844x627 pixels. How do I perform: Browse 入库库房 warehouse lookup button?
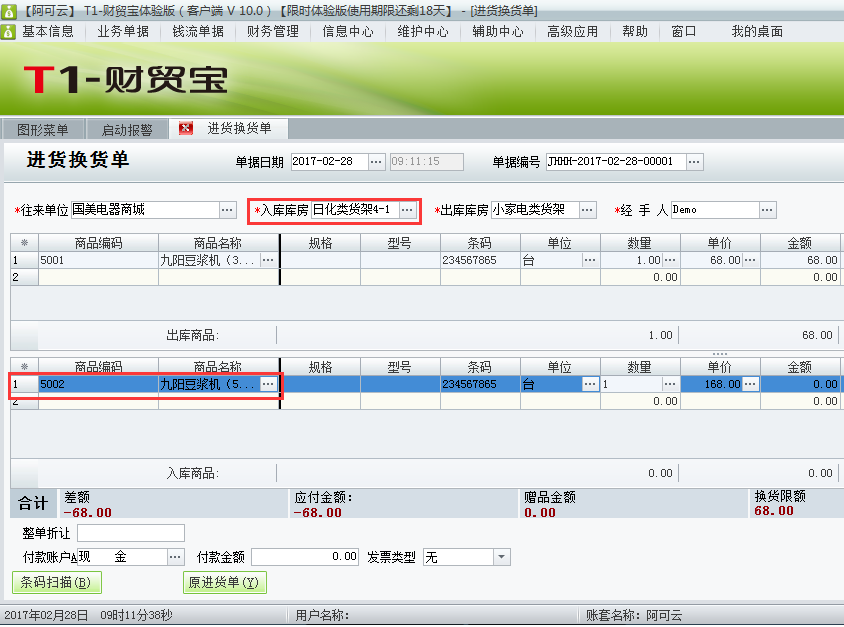[407, 210]
